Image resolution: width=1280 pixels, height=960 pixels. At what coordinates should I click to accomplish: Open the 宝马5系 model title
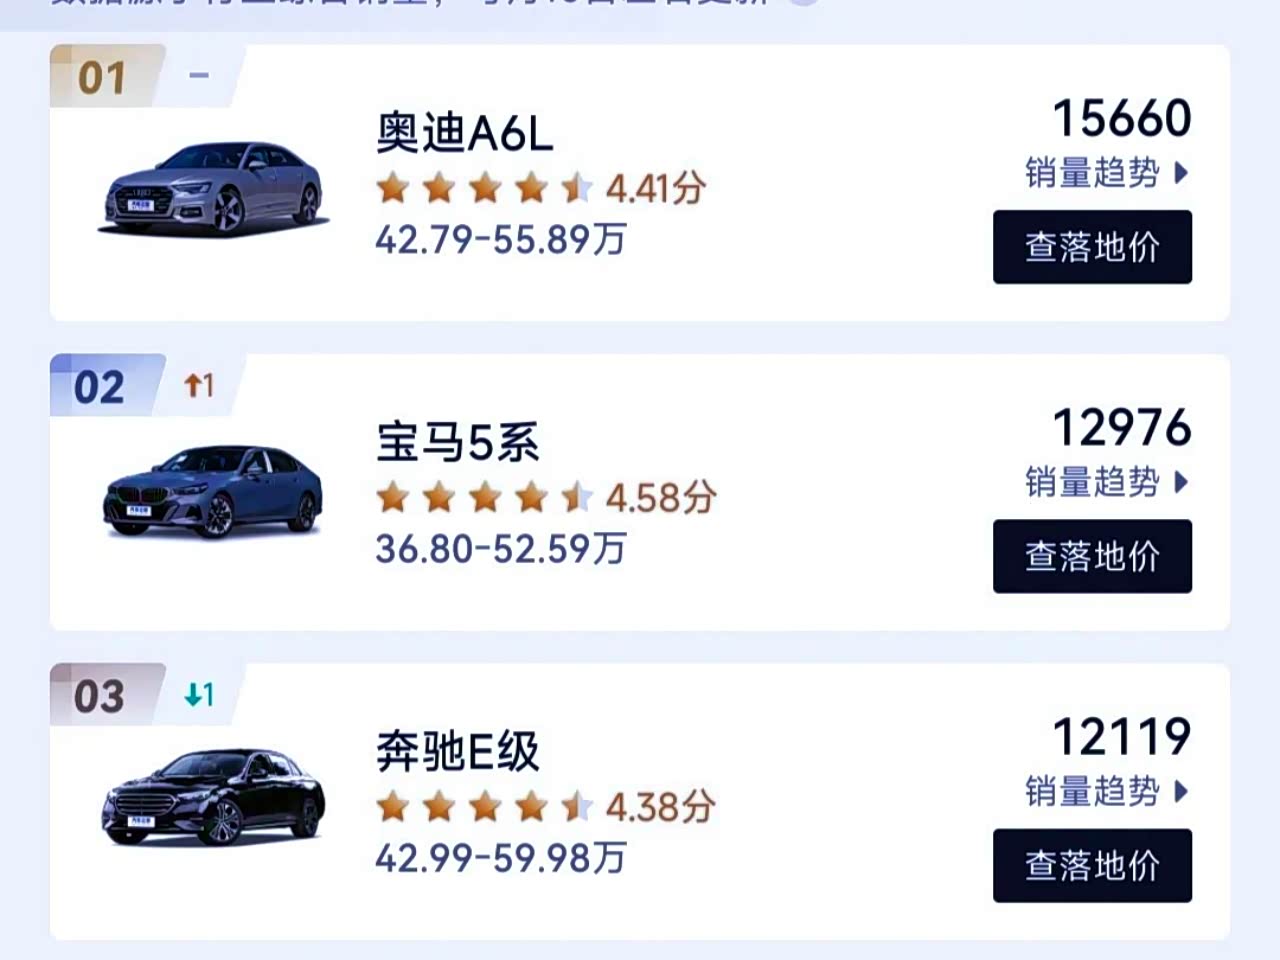coord(458,442)
